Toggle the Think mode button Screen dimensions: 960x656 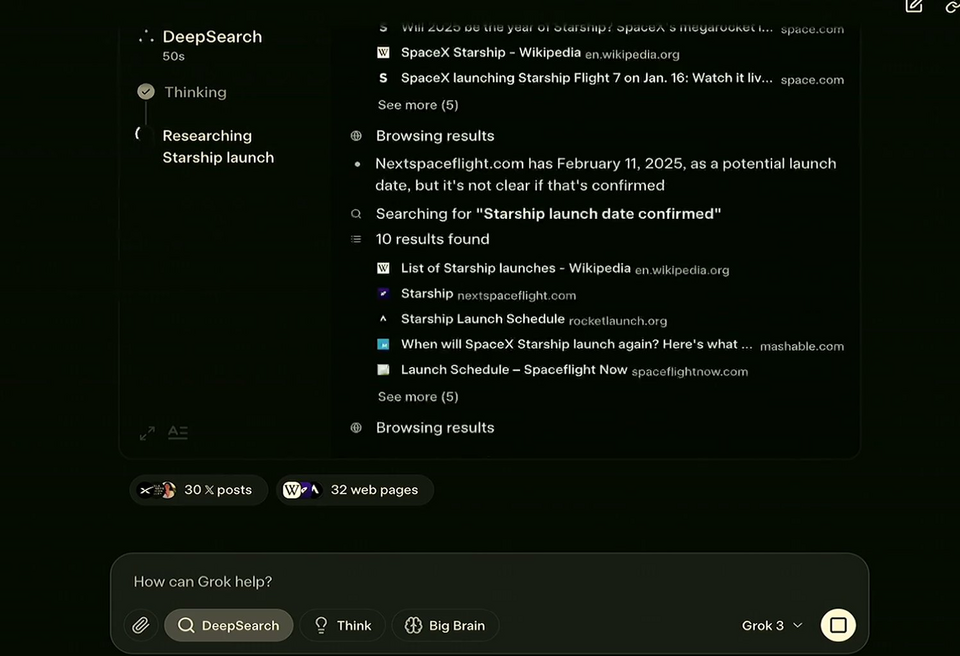[342, 625]
